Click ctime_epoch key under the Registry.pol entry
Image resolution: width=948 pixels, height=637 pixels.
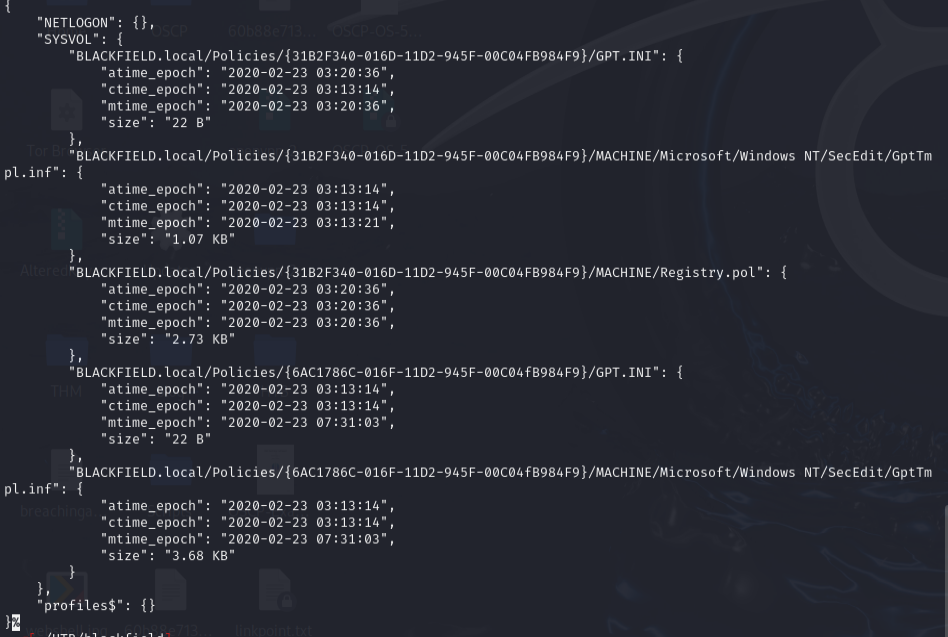click(152, 306)
